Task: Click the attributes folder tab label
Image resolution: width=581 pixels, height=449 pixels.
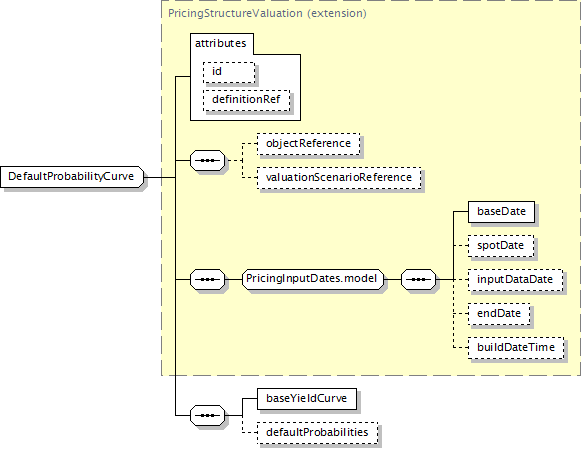Action: [x=221, y=44]
